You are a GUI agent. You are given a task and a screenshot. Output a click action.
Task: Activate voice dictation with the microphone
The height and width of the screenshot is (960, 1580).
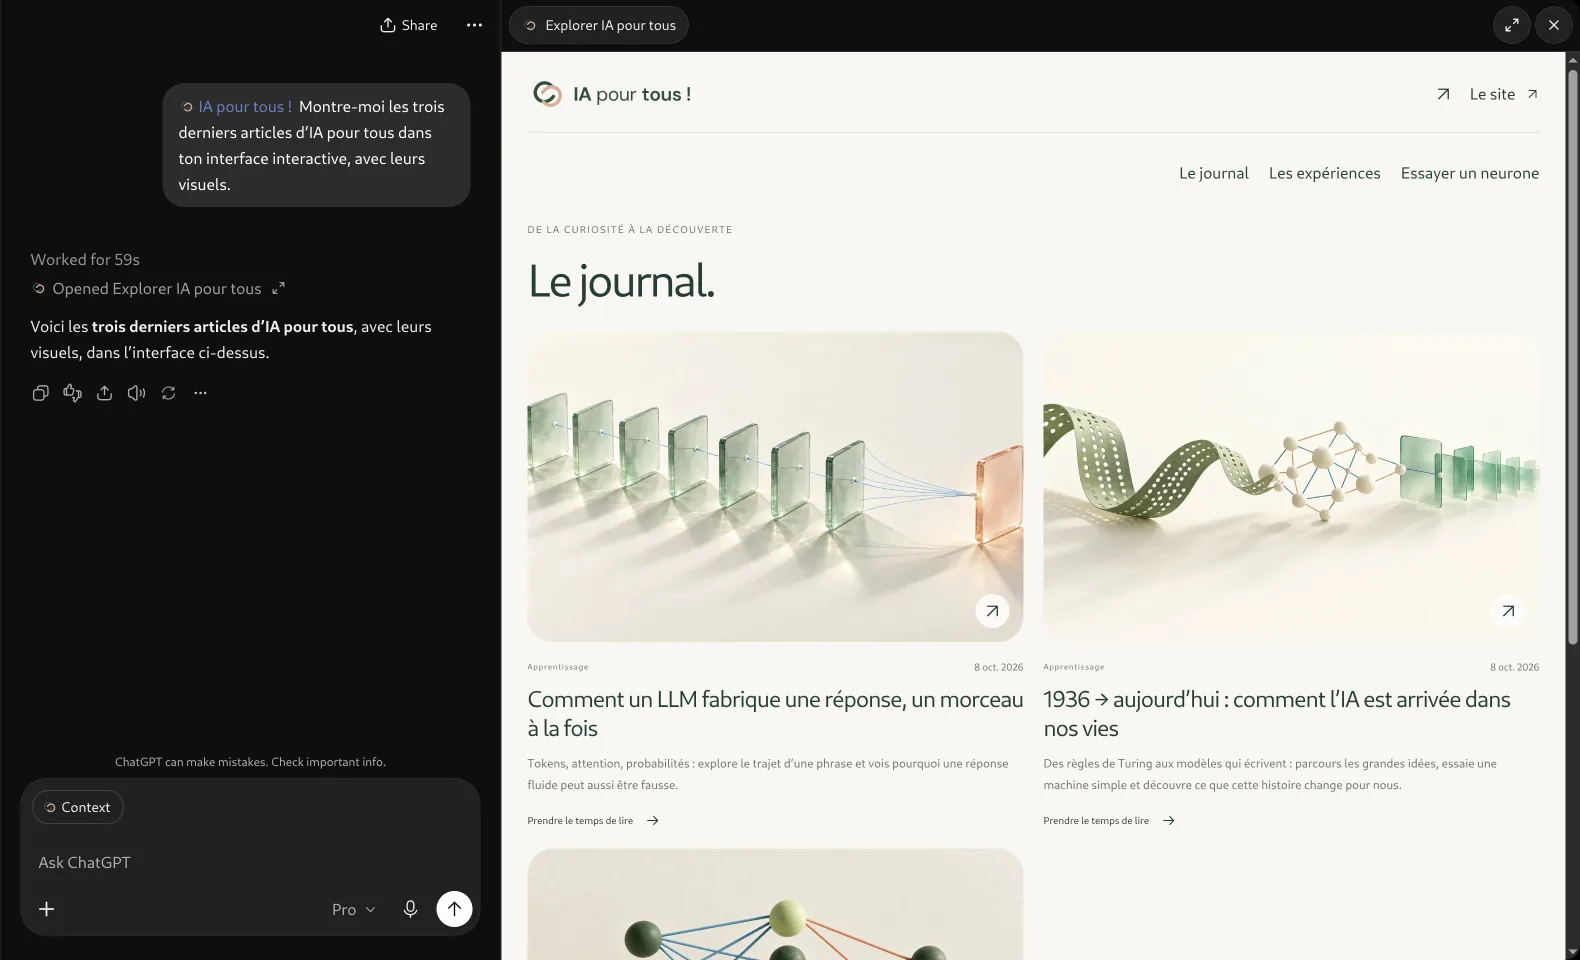410,909
